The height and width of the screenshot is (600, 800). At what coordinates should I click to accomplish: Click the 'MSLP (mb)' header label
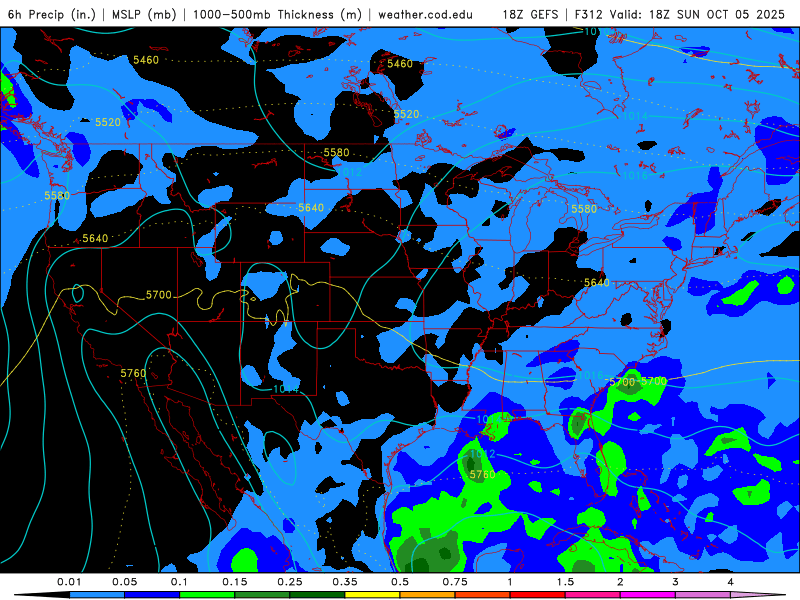(144, 15)
